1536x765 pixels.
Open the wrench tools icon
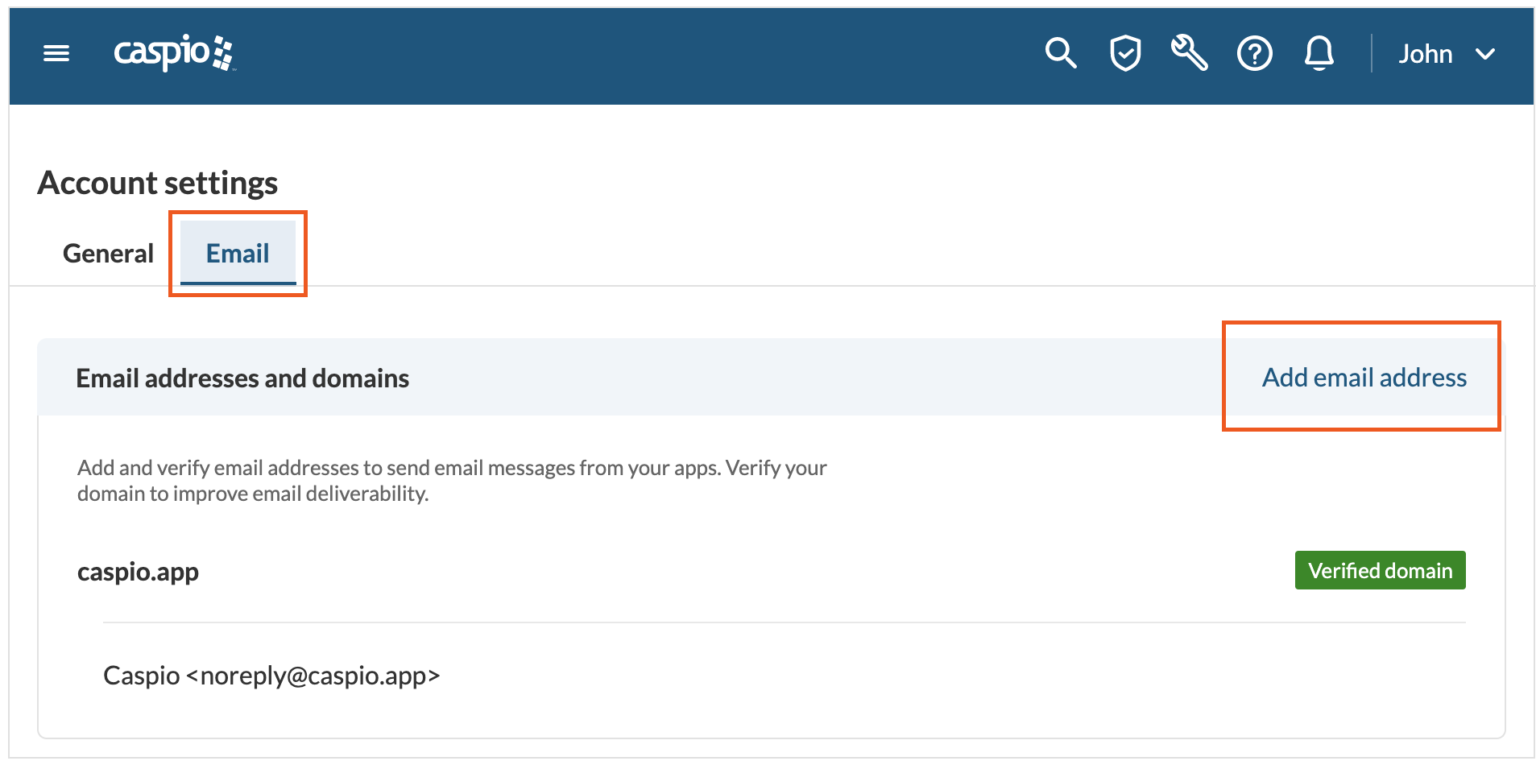[1189, 53]
